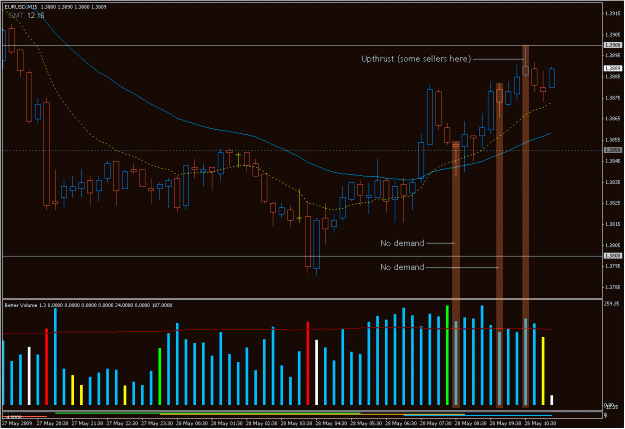Image resolution: width=625 pixels, height=429 pixels.
Task: Click the 1.3865 price scale value
Action: coord(612,119)
